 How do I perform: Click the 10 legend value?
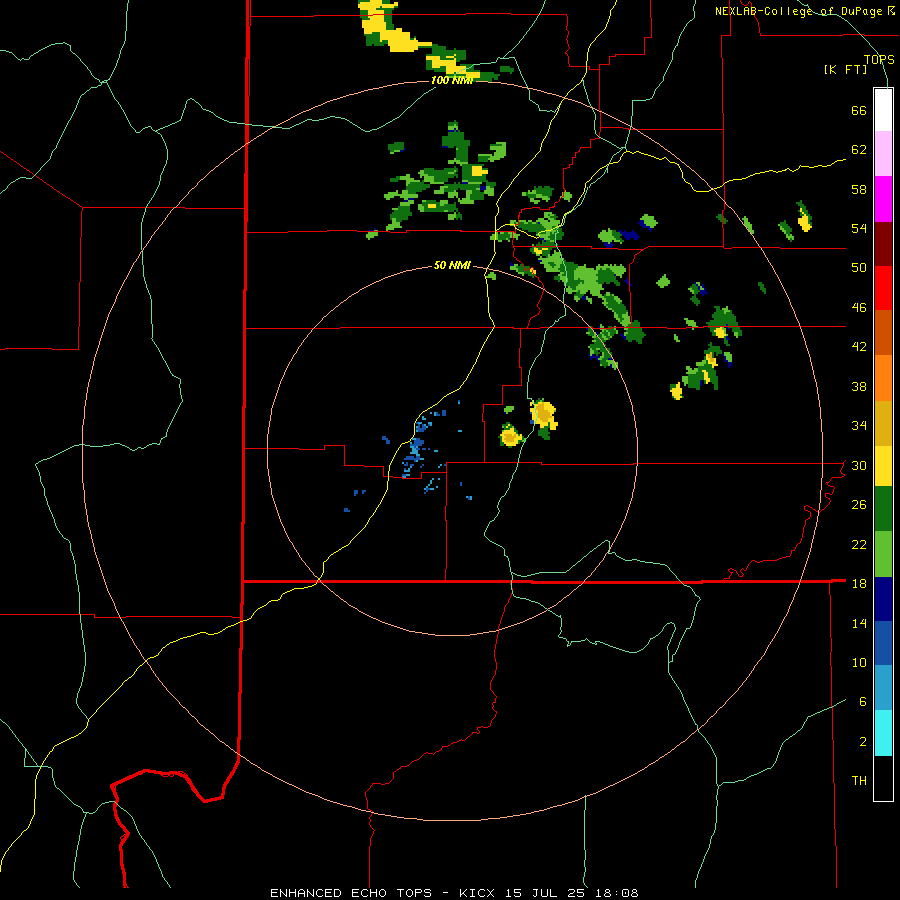coord(859,662)
